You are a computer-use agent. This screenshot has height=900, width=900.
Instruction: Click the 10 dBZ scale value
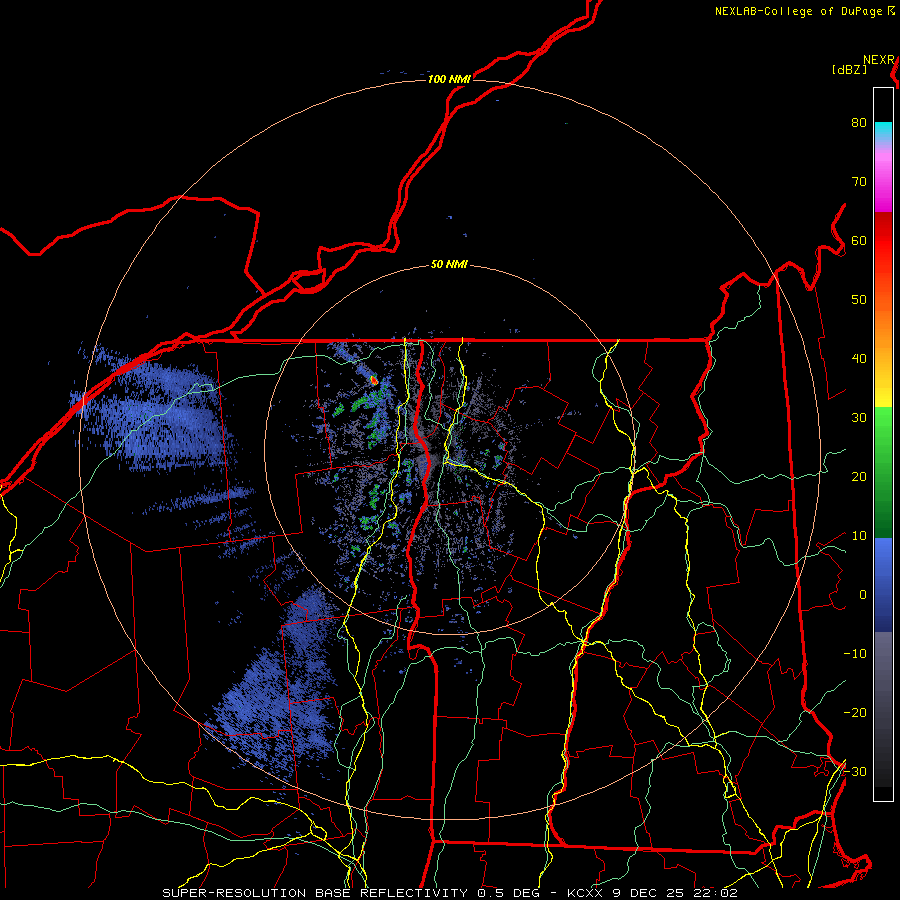pyautogui.click(x=859, y=536)
